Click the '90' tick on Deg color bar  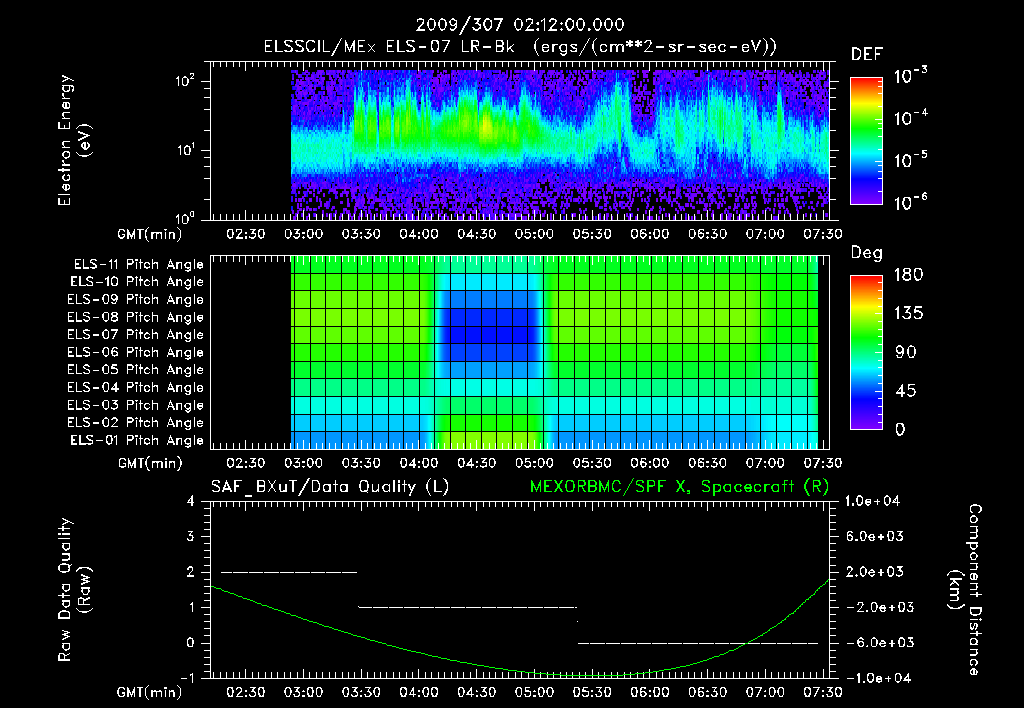[x=905, y=352]
